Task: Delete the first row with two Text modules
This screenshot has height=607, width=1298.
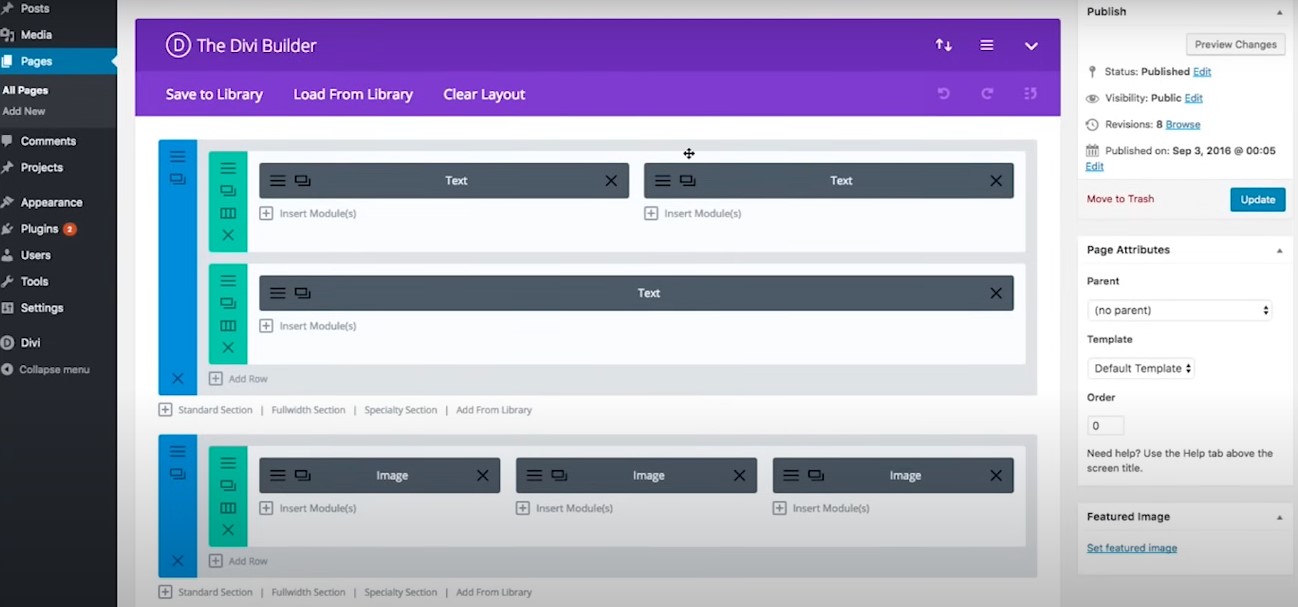Action: click(228, 235)
